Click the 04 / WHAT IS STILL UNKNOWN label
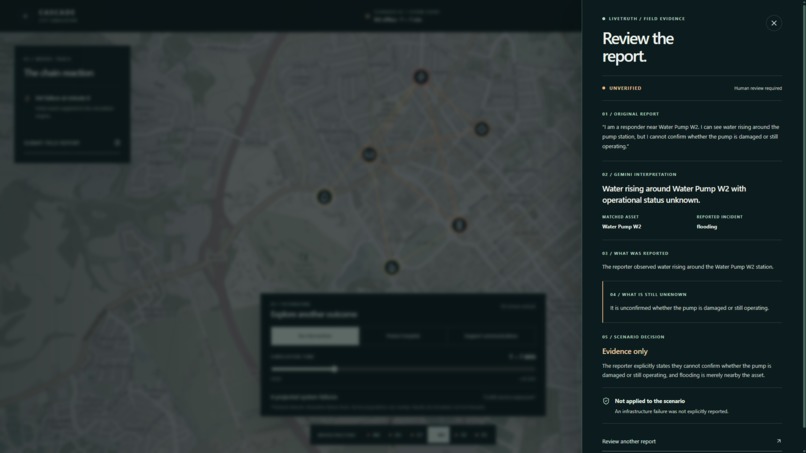Image resolution: width=806 pixels, height=453 pixels. pyautogui.click(x=648, y=295)
